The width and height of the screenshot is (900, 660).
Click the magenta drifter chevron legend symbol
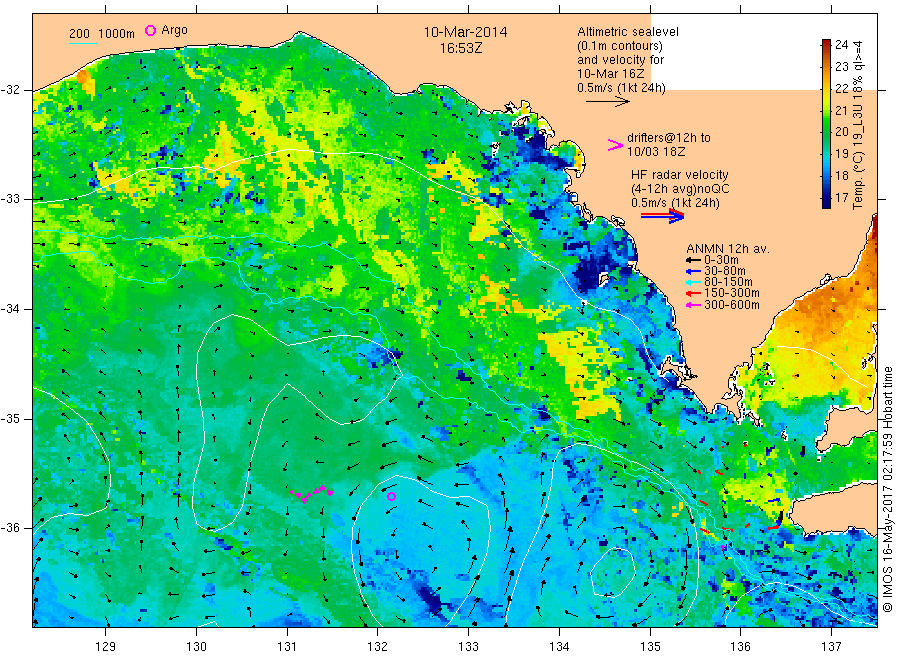(615, 145)
